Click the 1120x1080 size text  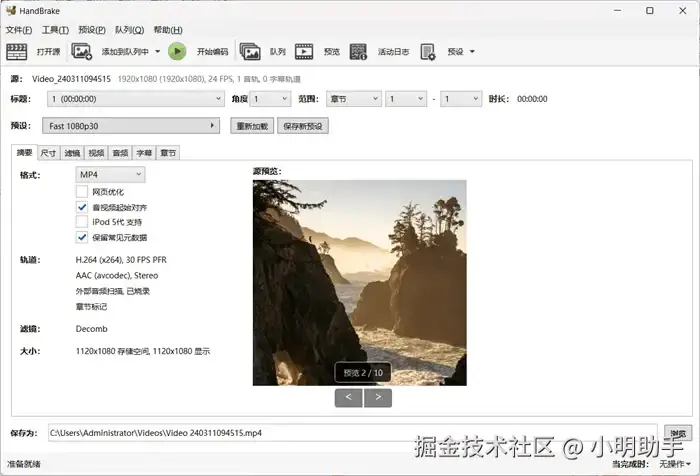click(143, 351)
